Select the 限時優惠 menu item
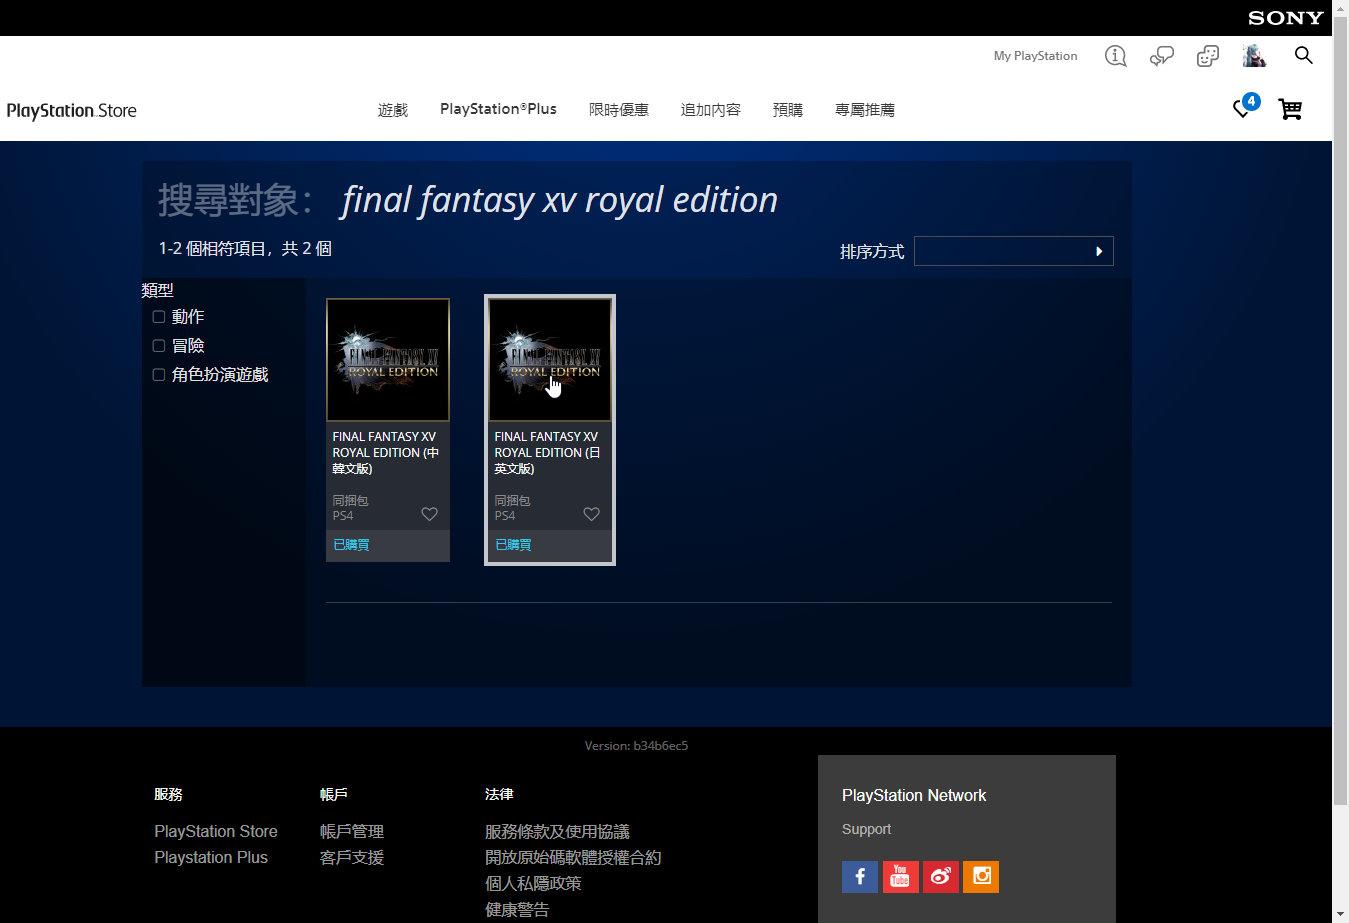 tap(619, 110)
